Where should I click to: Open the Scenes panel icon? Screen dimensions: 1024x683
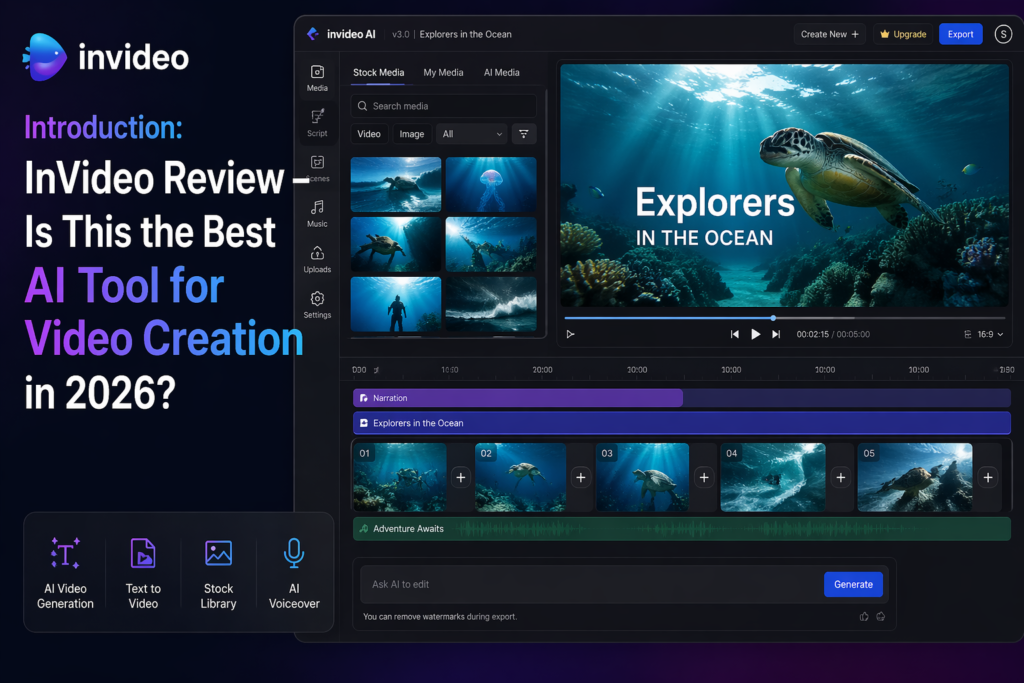317,162
